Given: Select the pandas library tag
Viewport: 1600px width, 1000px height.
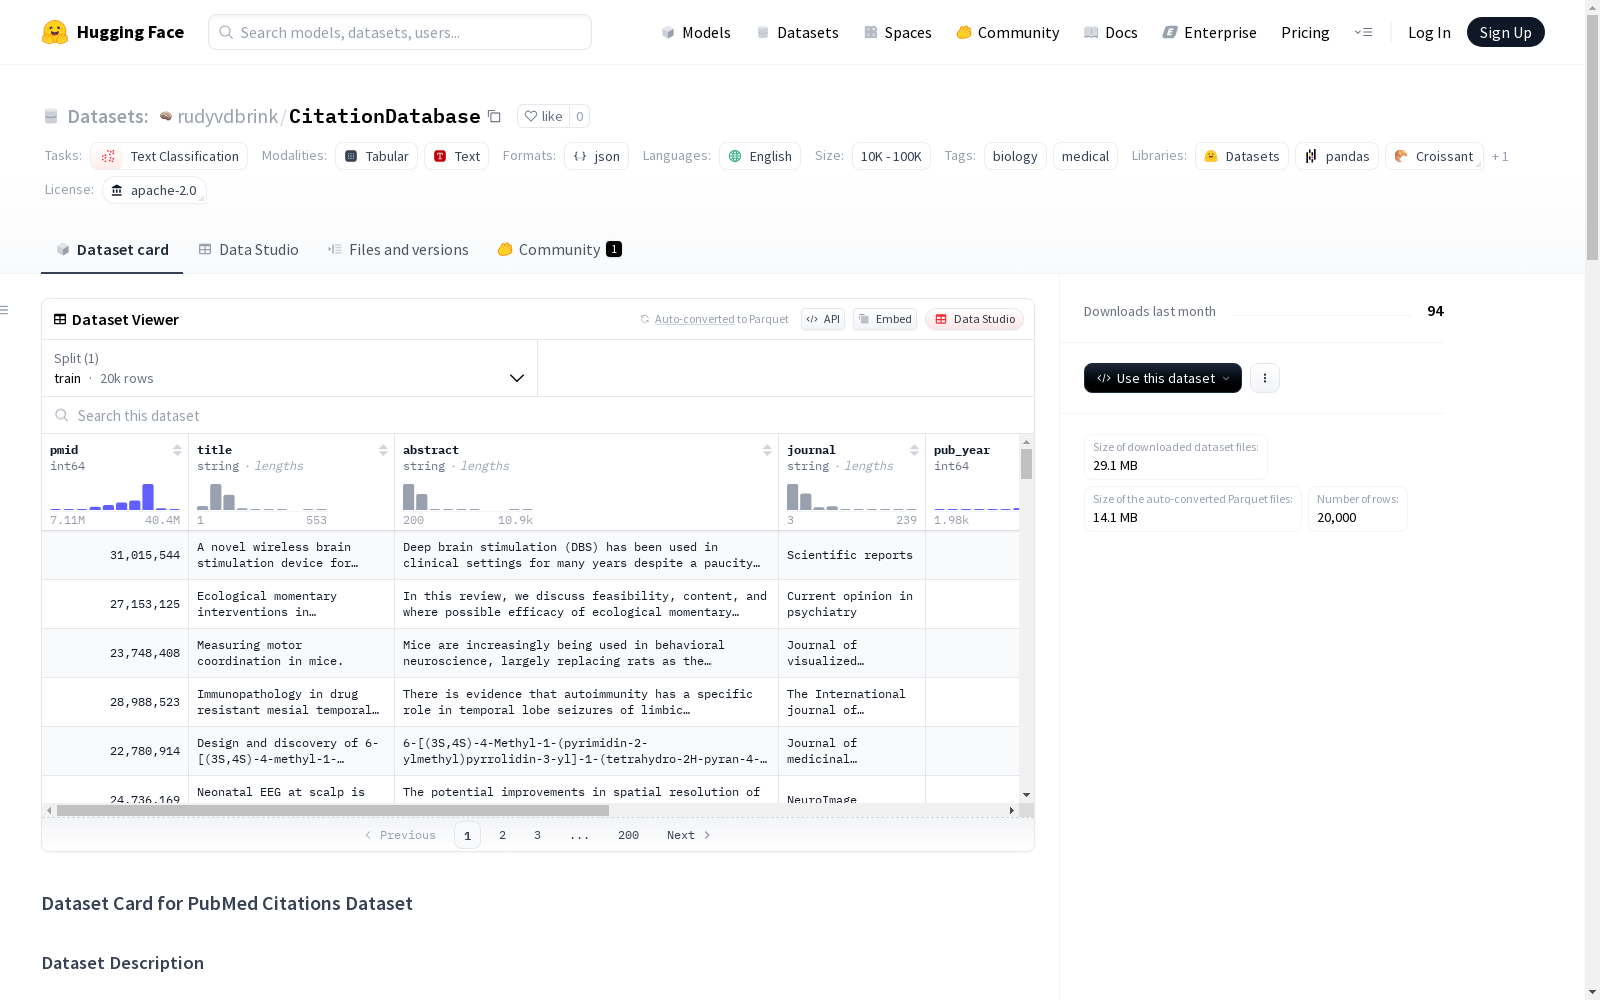Looking at the screenshot, I should pos(1337,156).
